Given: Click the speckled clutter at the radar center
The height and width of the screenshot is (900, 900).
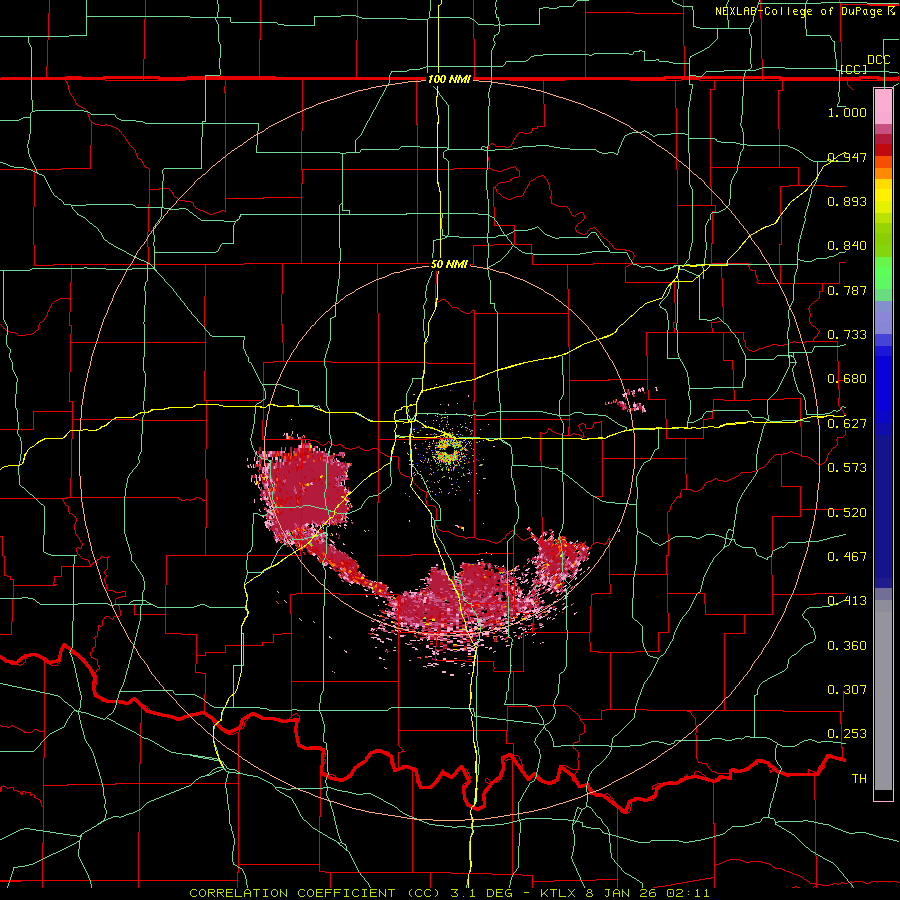Looking at the screenshot, I should pyautogui.click(x=447, y=450).
